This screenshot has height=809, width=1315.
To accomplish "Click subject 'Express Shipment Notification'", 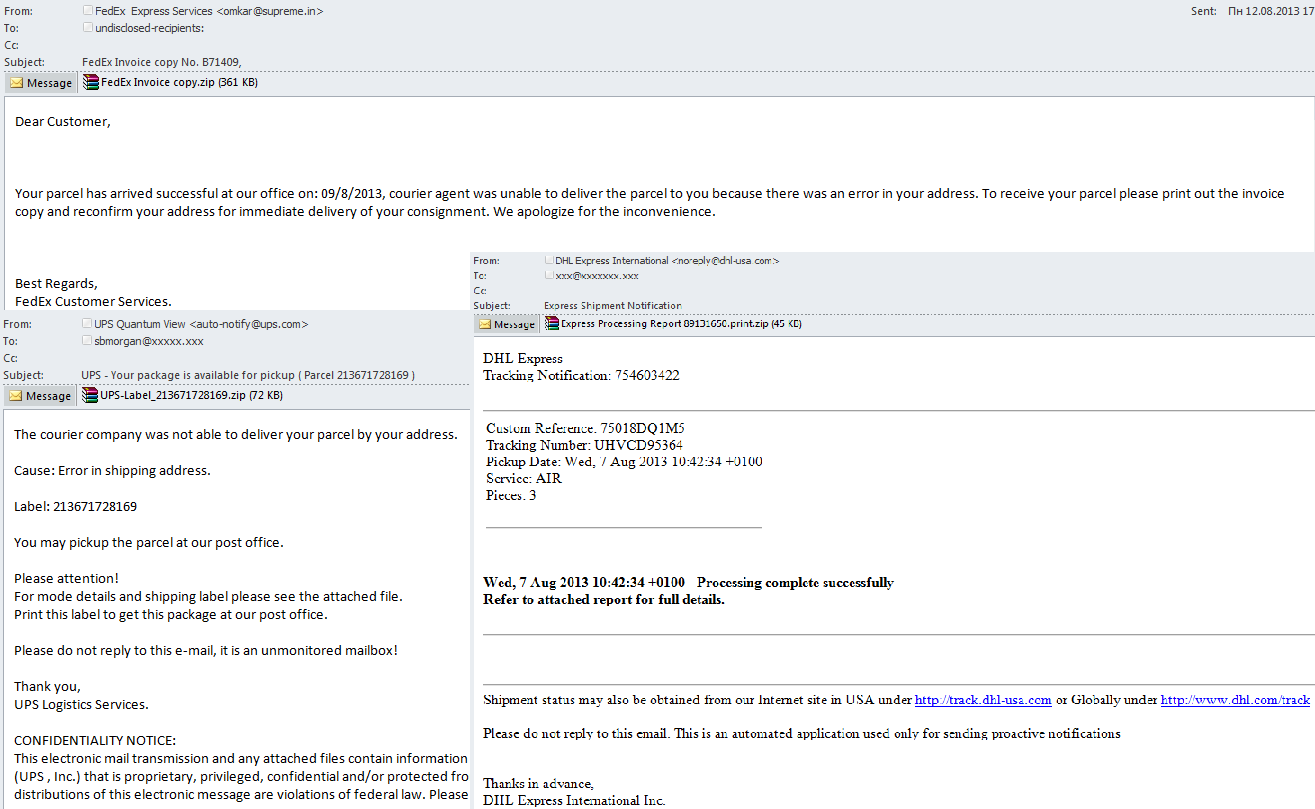I will [x=613, y=306].
